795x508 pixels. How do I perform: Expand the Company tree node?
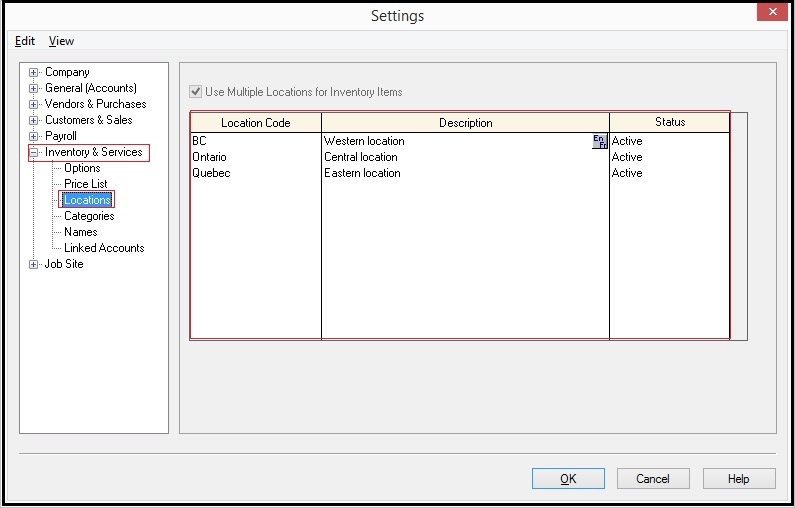coord(34,72)
